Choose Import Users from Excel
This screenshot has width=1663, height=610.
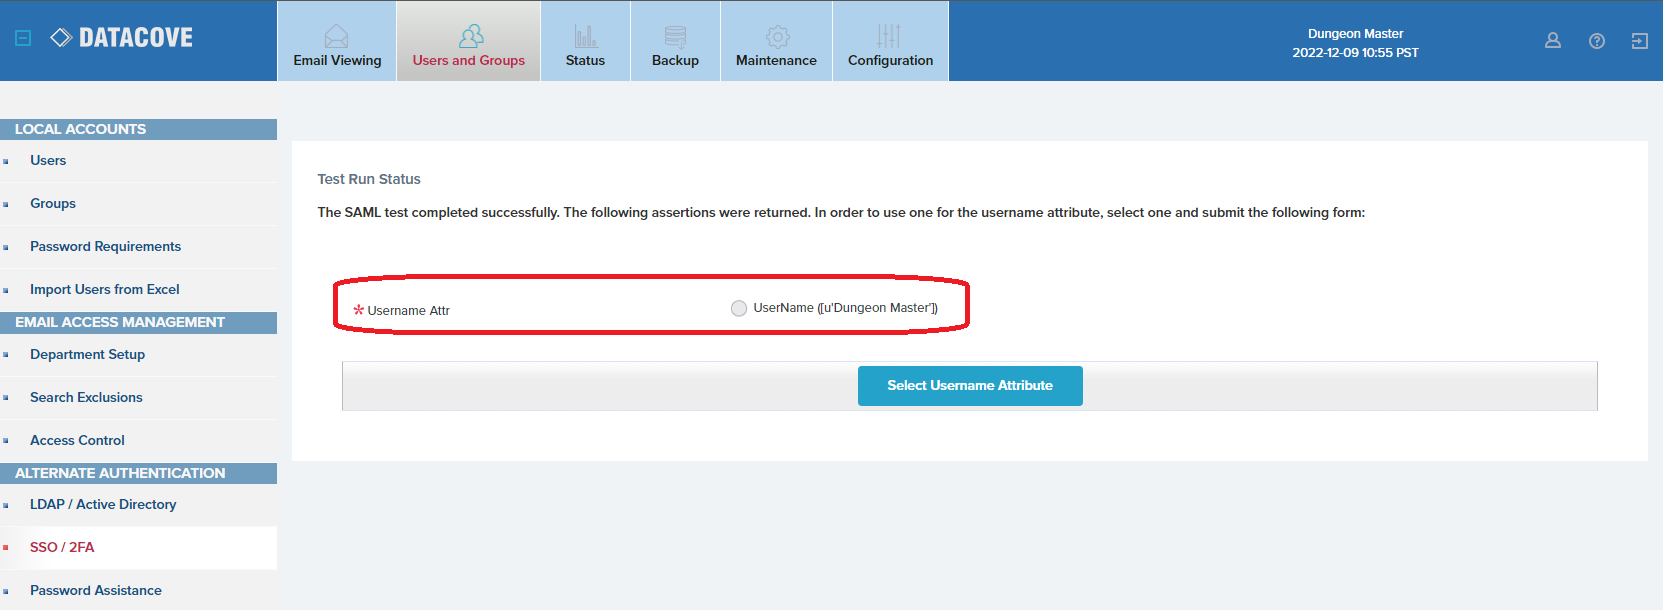point(104,290)
